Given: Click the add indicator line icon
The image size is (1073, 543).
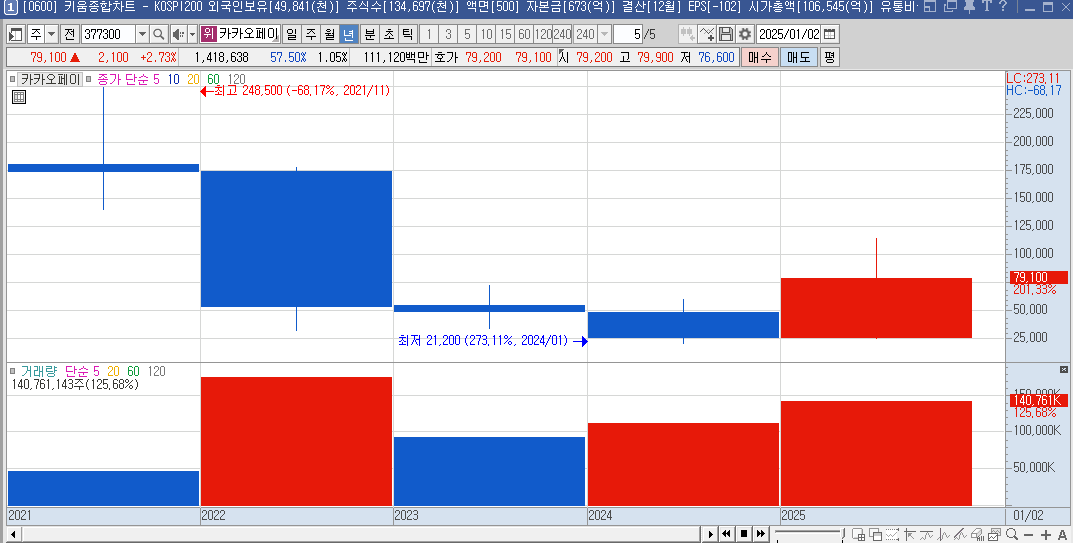Looking at the screenshot, I should click(x=707, y=34).
